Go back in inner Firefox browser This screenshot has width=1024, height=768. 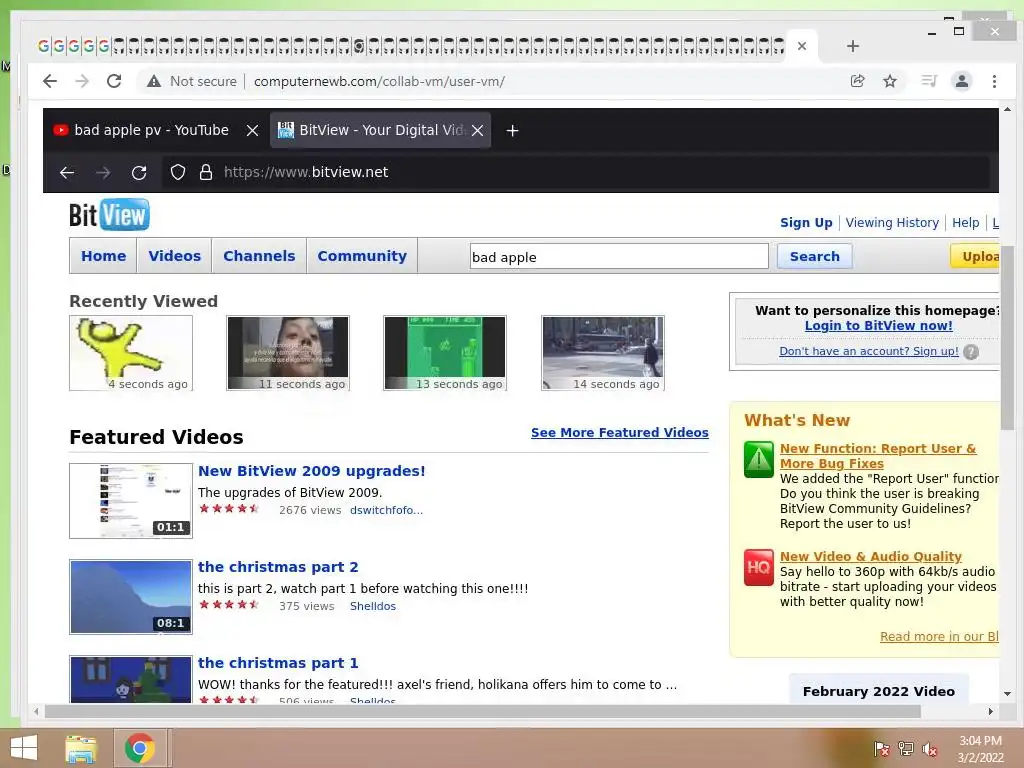(x=67, y=172)
